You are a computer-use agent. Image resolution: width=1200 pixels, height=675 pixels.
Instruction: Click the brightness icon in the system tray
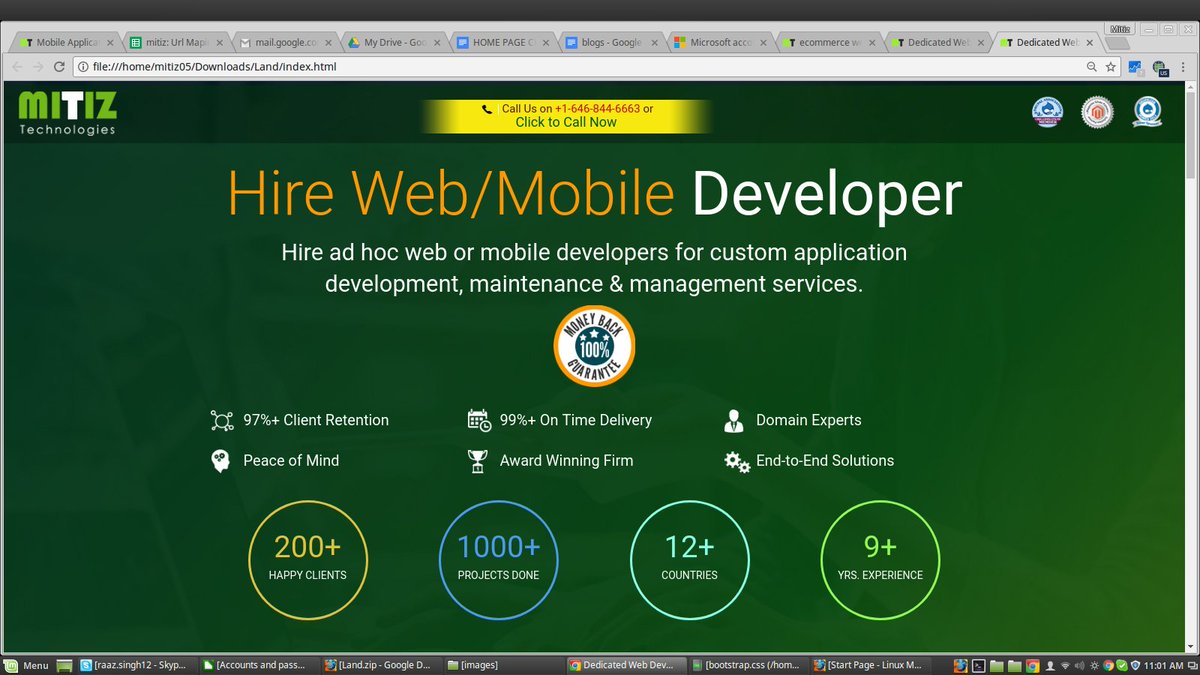pos(1095,665)
